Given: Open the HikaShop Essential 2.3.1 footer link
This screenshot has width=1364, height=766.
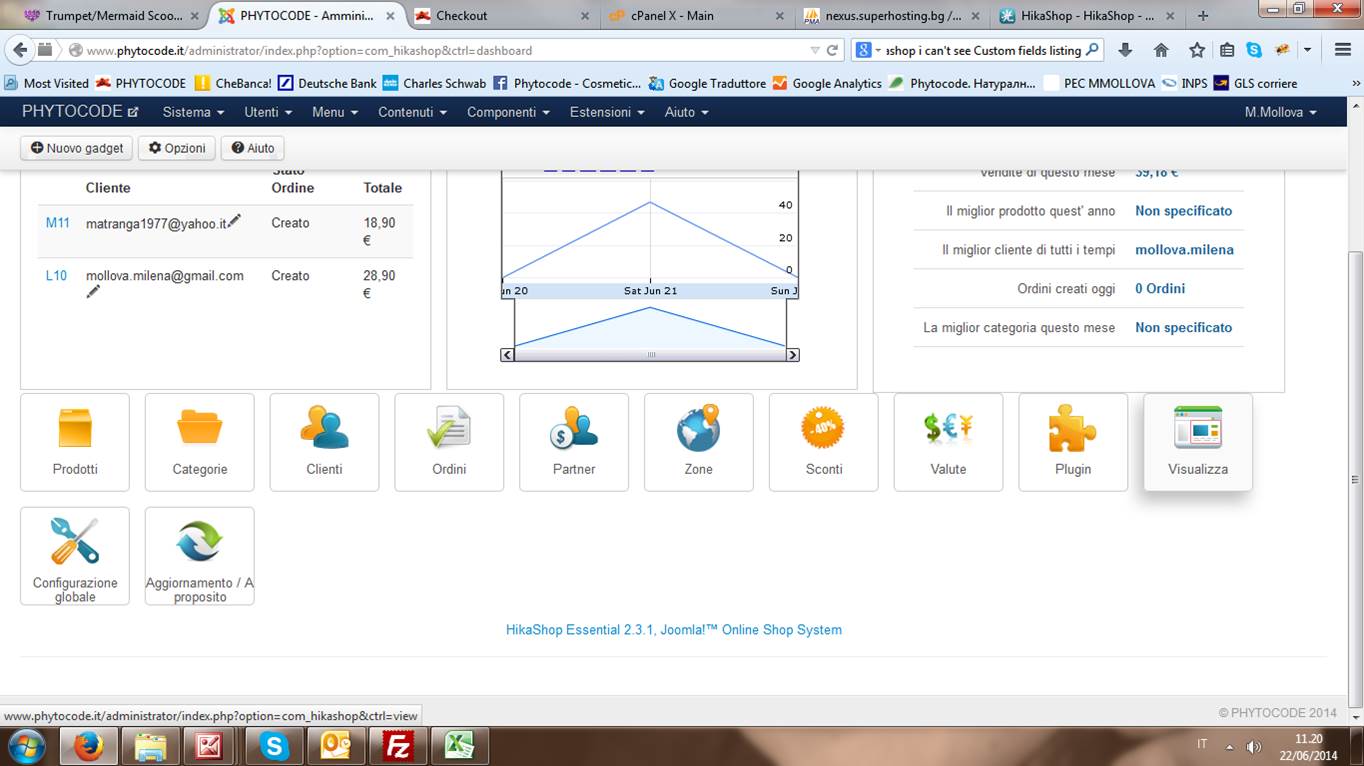Looking at the screenshot, I should (674, 630).
